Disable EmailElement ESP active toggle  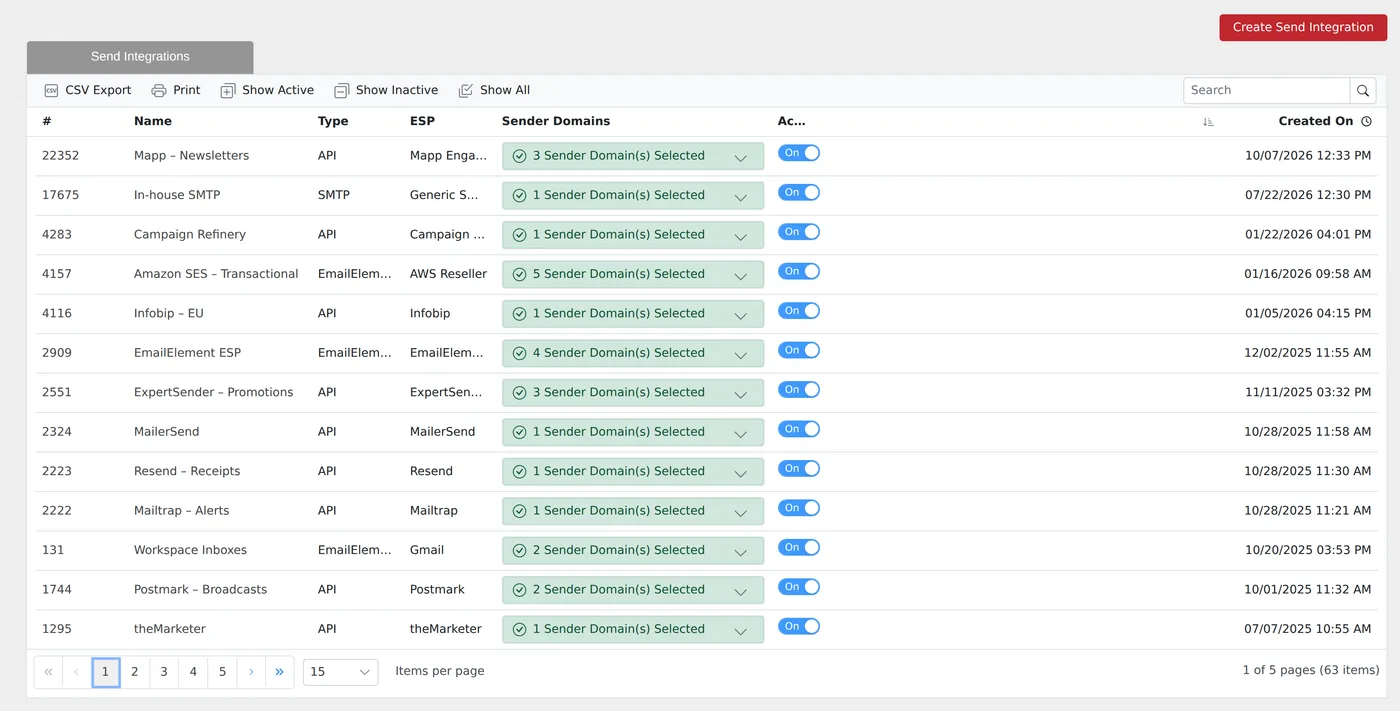coord(799,350)
